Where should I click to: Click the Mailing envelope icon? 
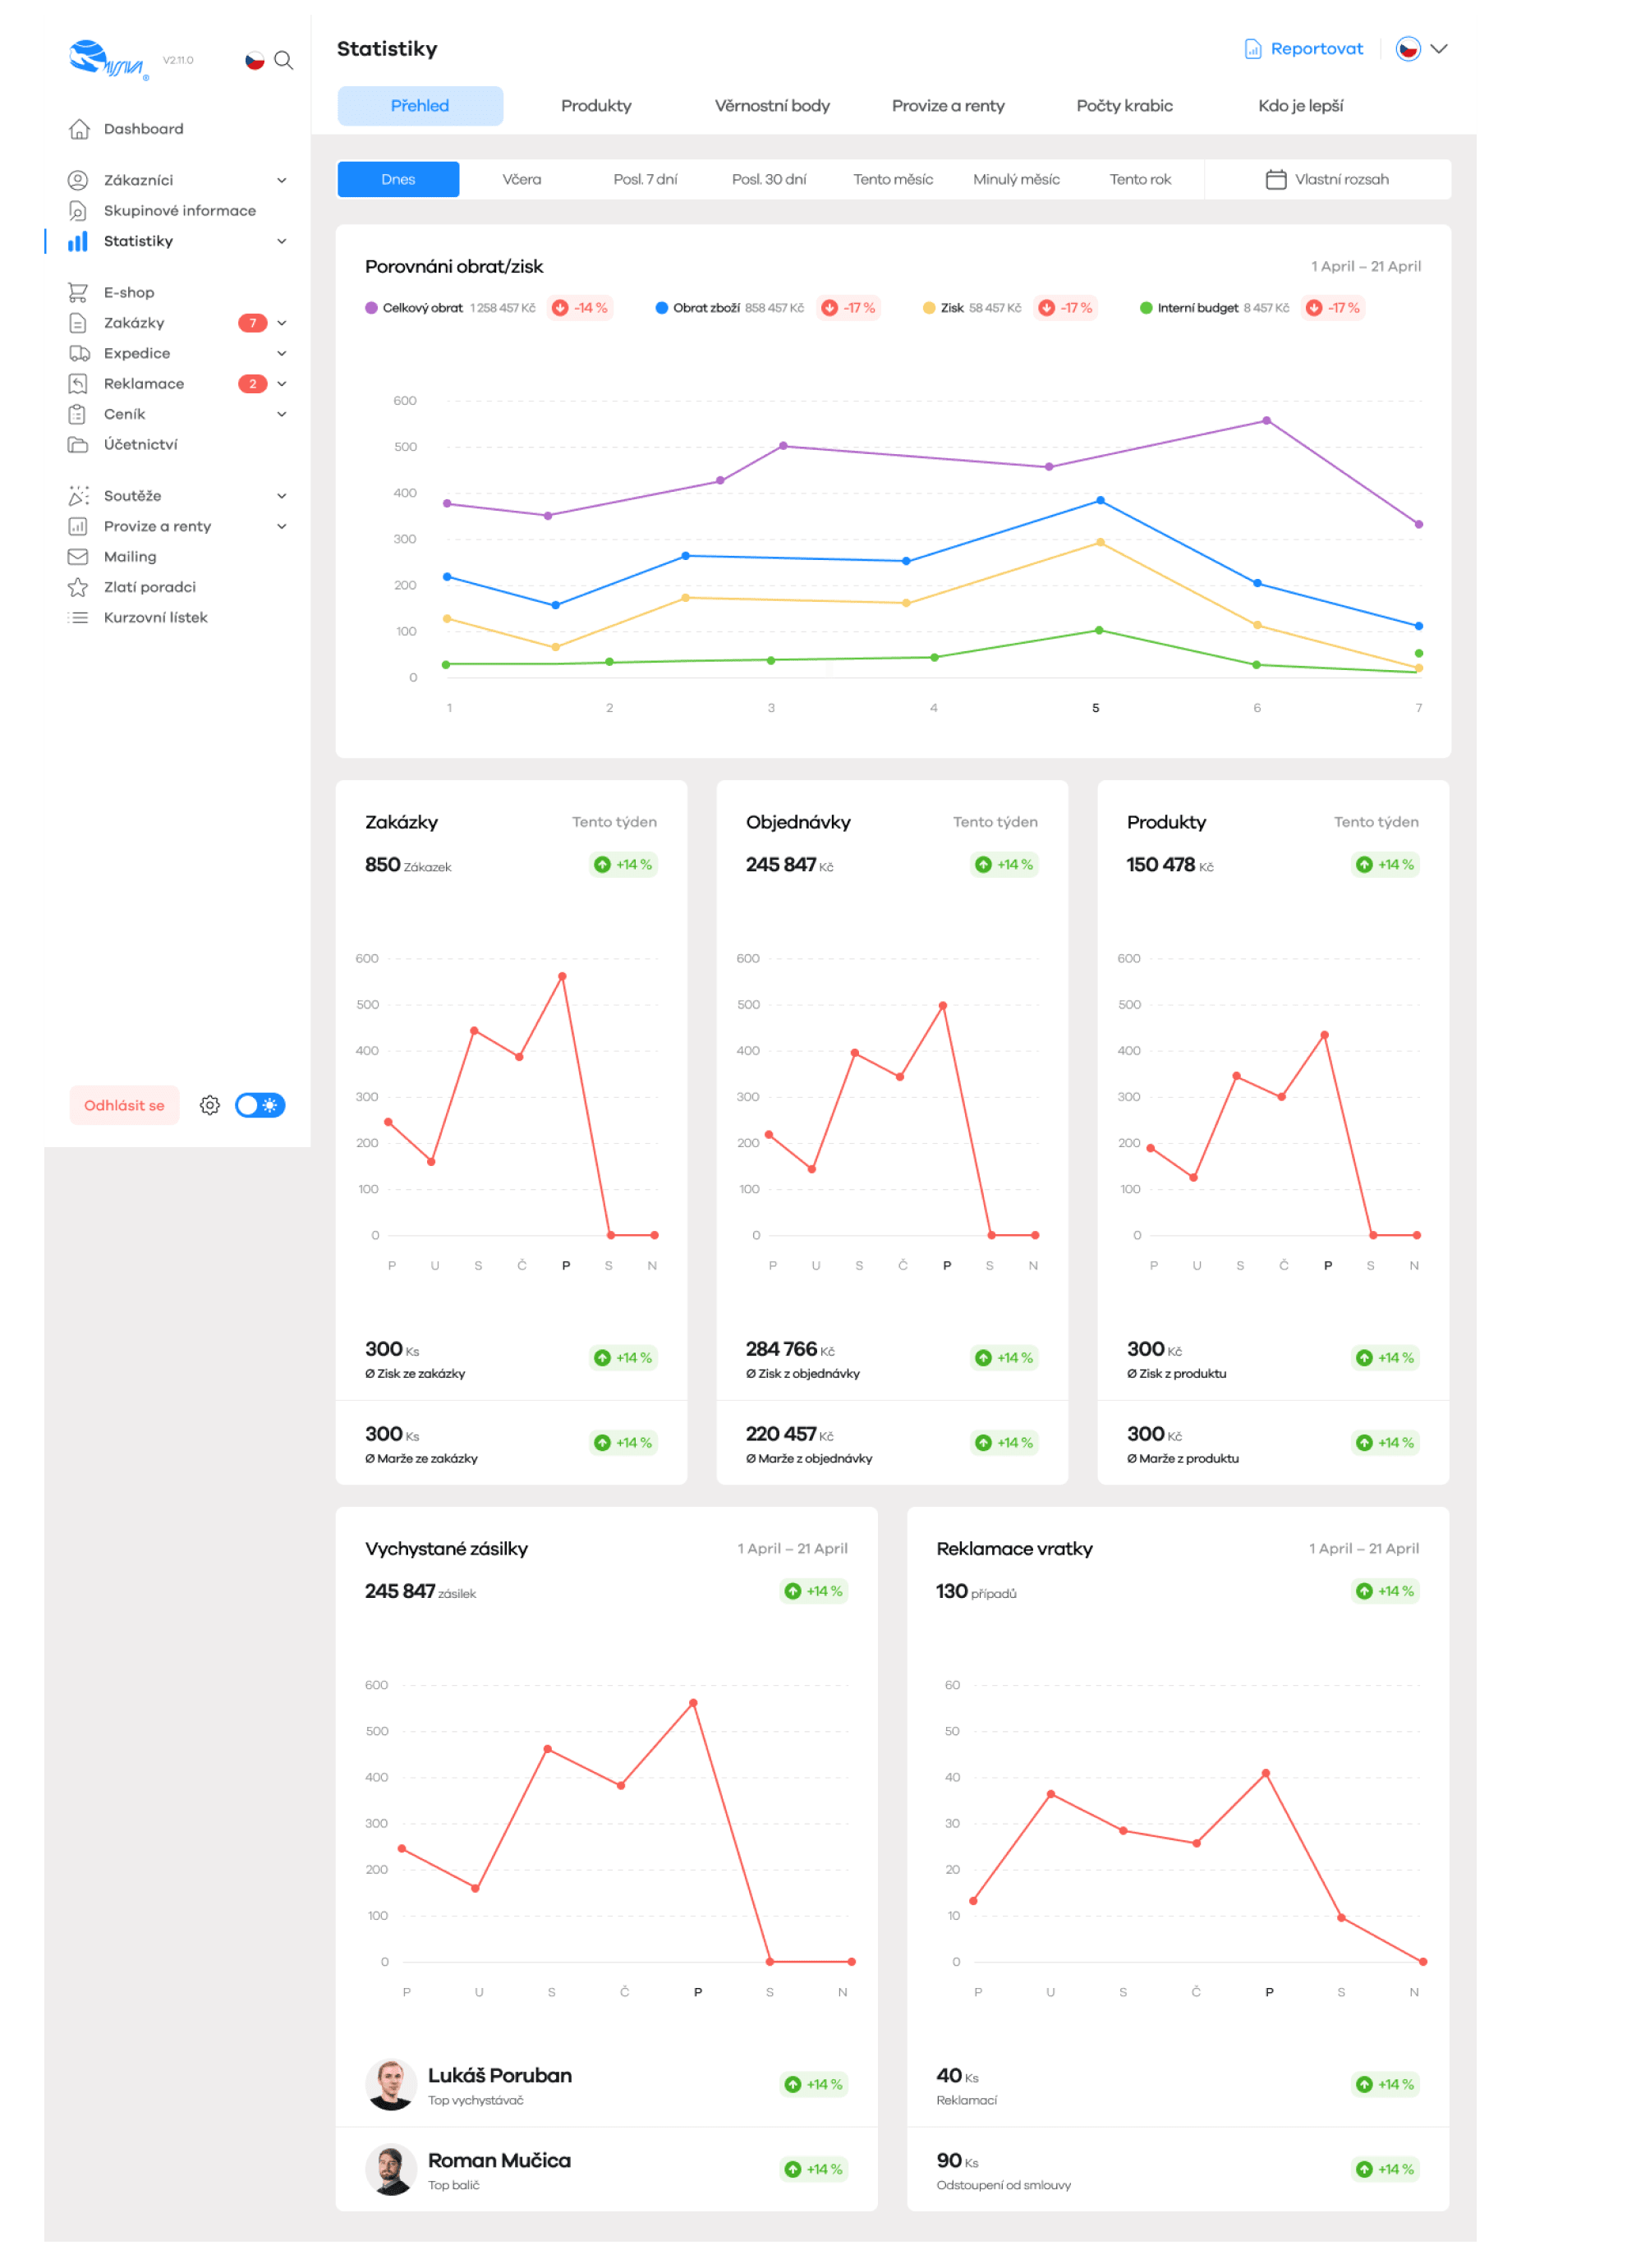78,557
